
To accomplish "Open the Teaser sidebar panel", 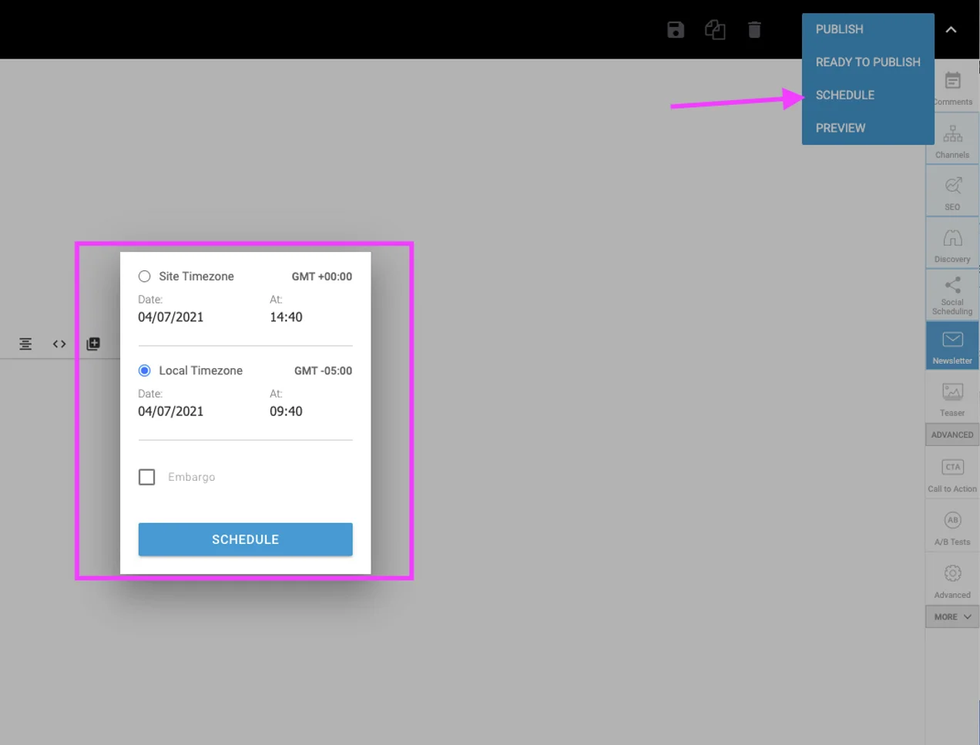I will click(x=952, y=397).
